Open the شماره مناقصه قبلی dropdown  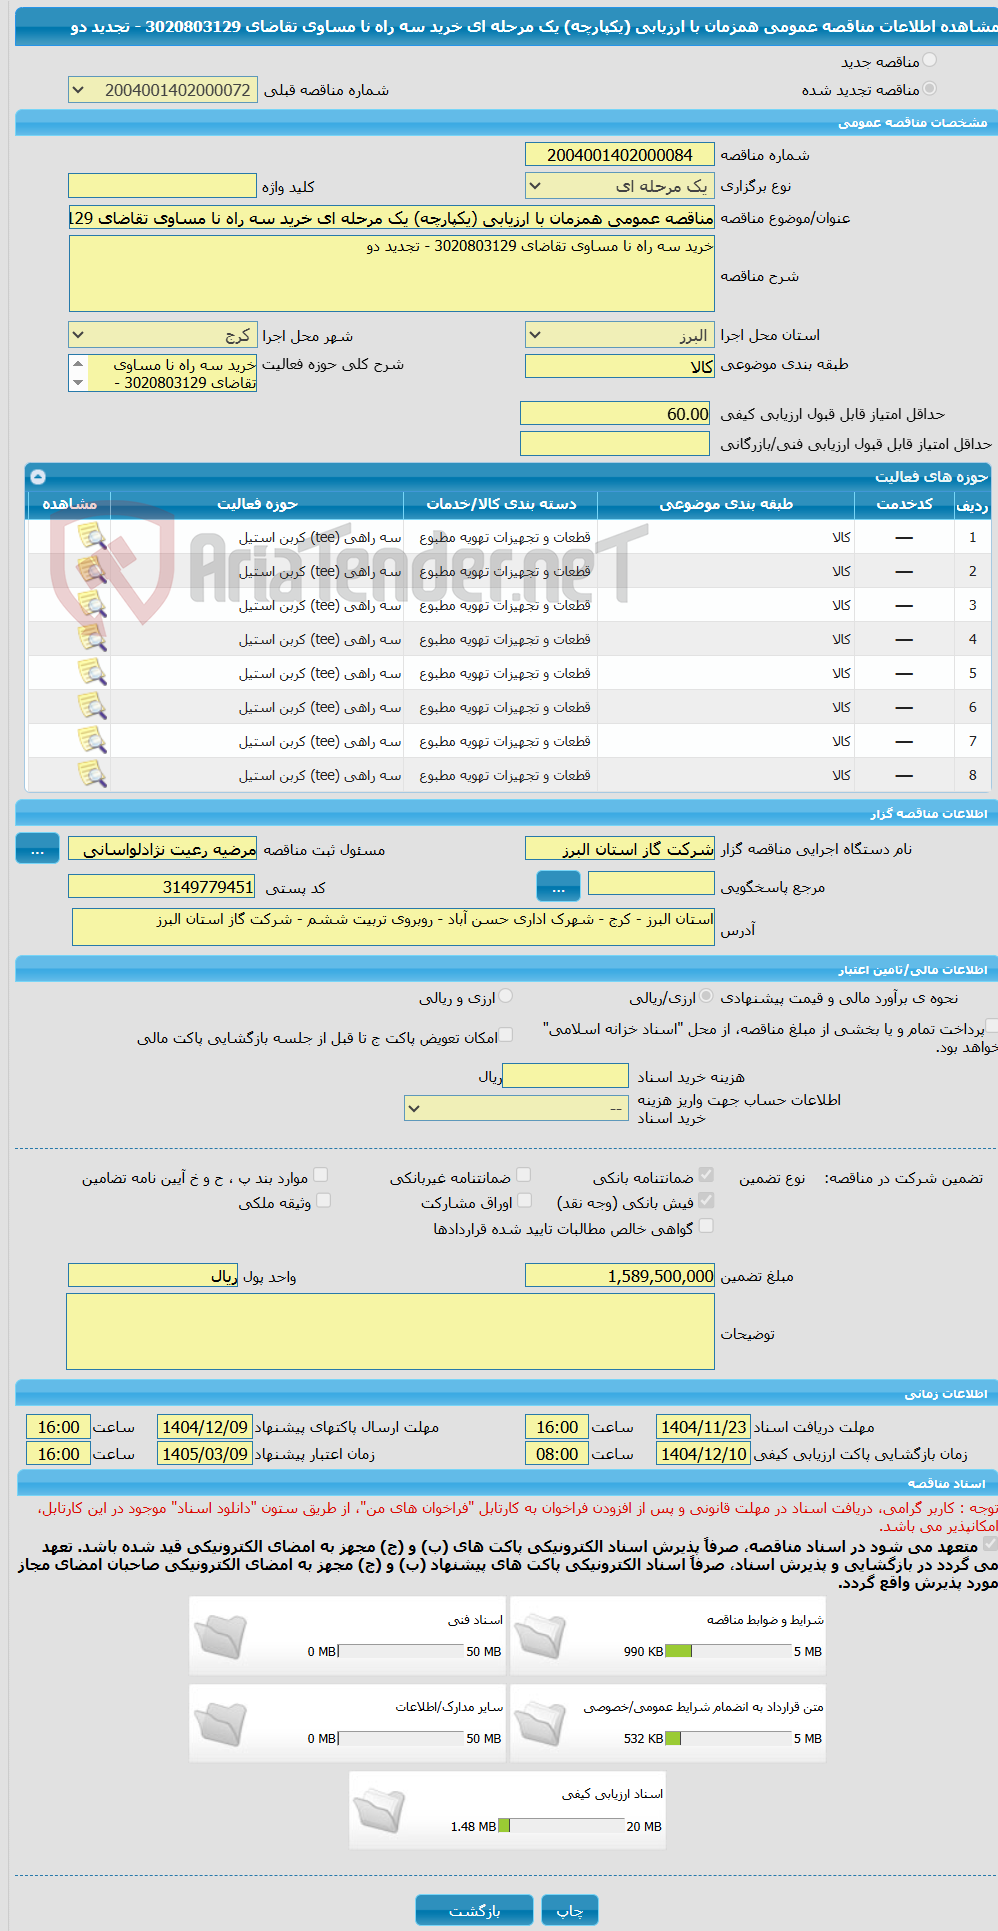[162, 90]
